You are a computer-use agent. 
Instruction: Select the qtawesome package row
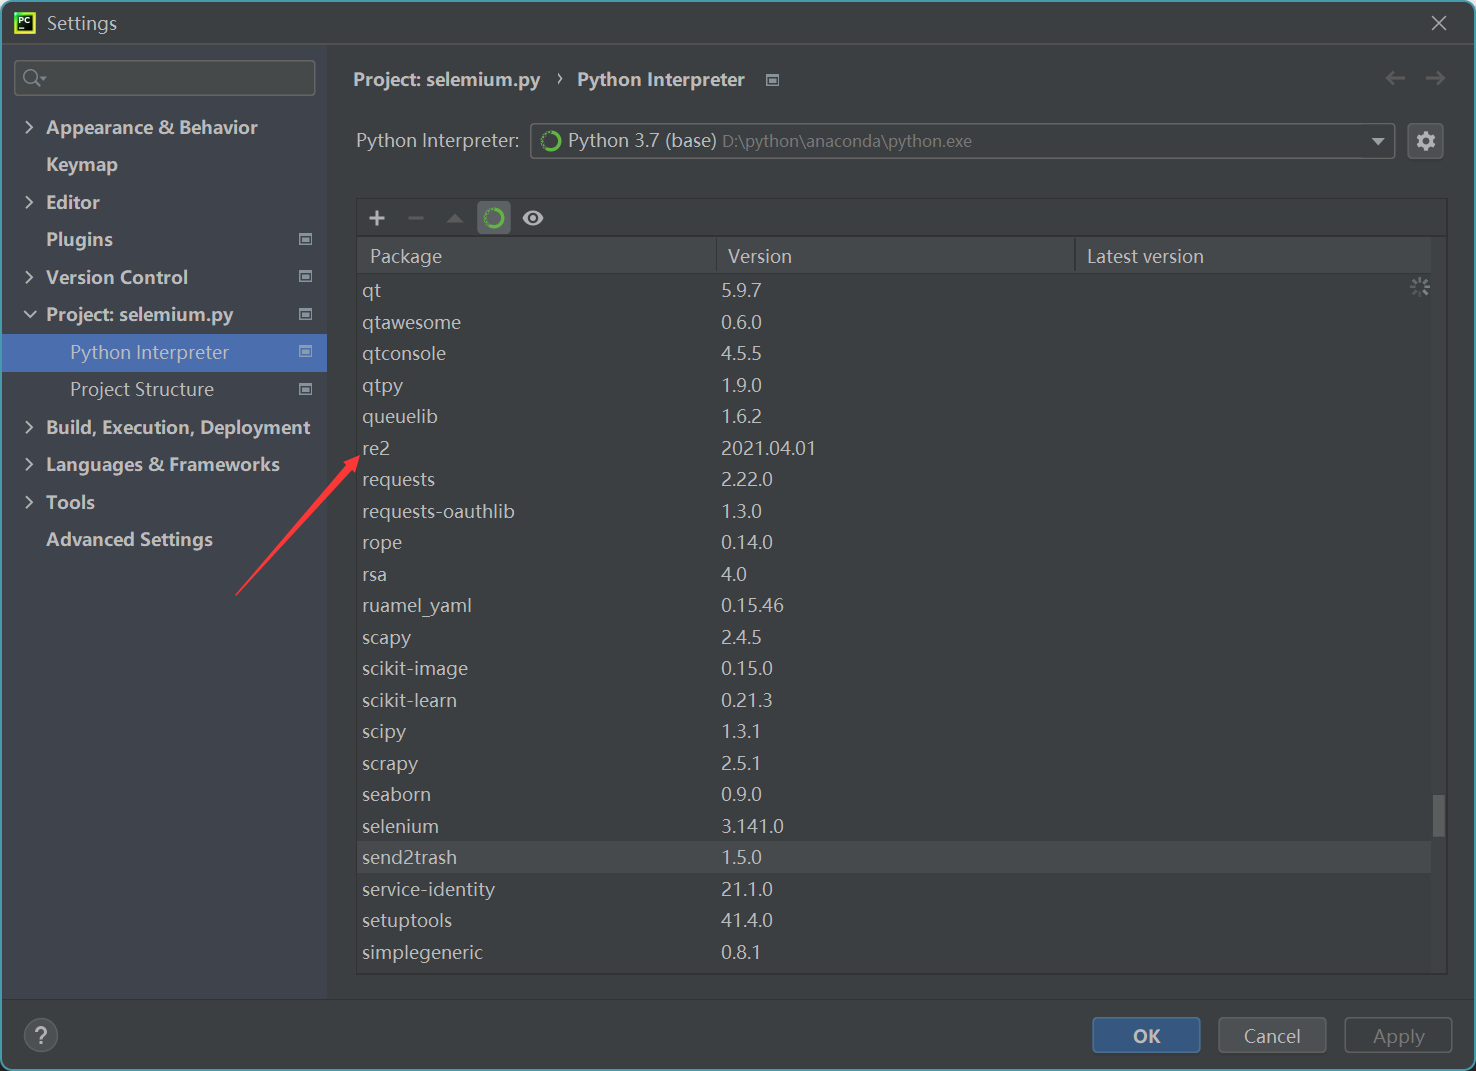tap(894, 322)
